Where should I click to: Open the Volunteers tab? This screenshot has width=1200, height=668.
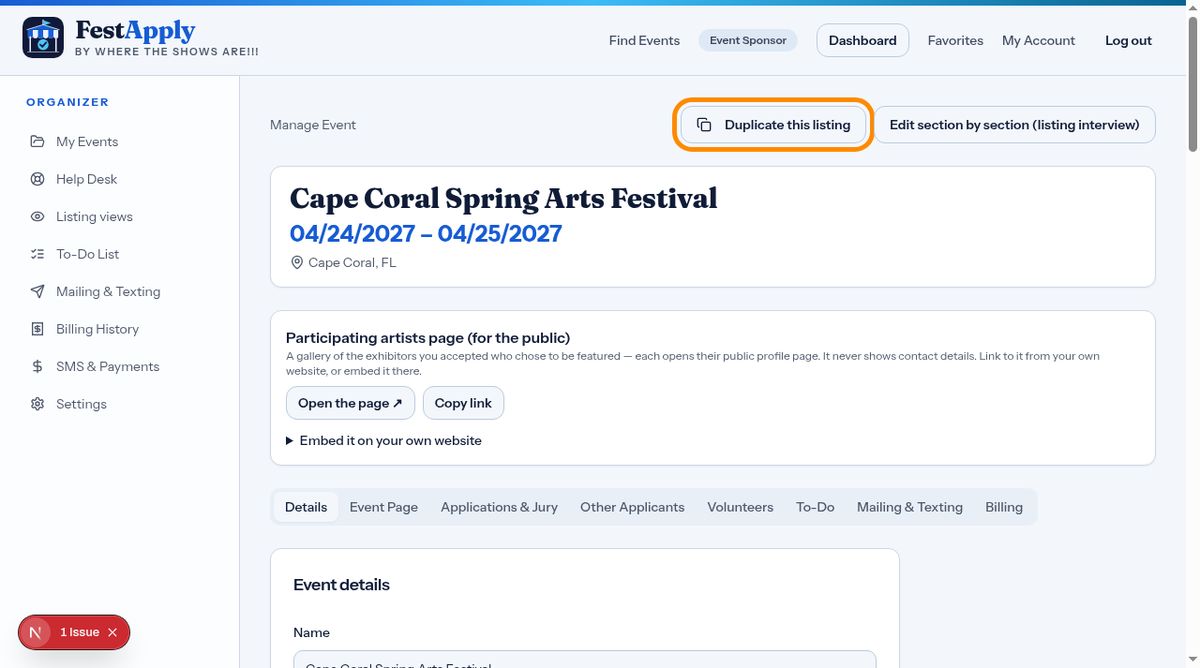[x=740, y=507]
